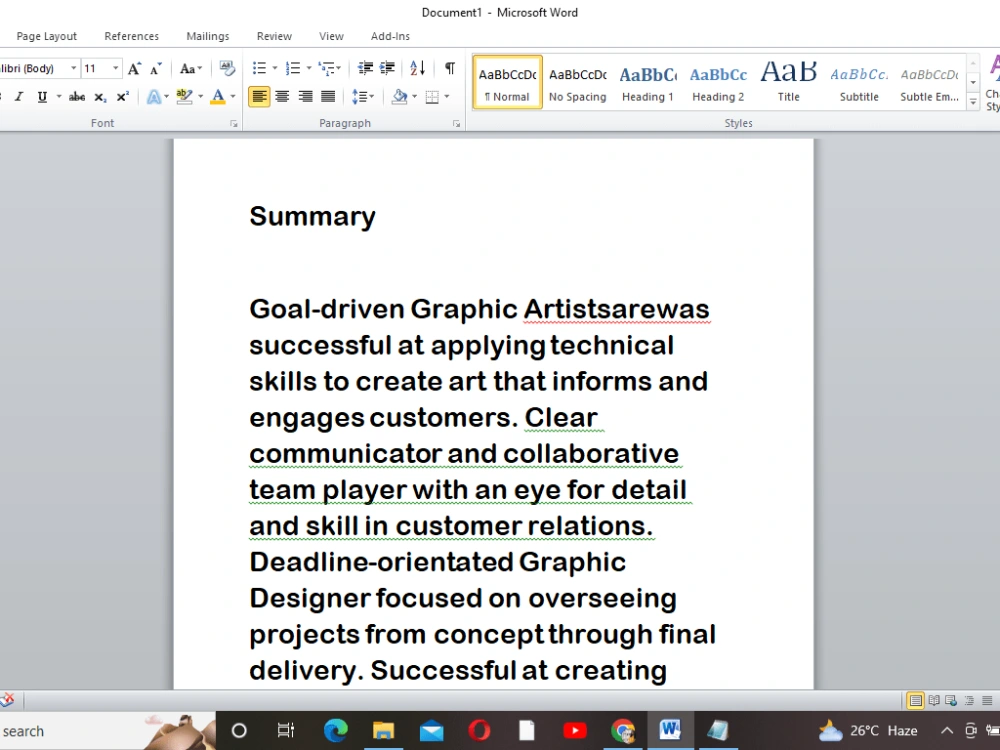Expand bullets library dropdown arrow
1000x750 pixels.
tap(275, 68)
